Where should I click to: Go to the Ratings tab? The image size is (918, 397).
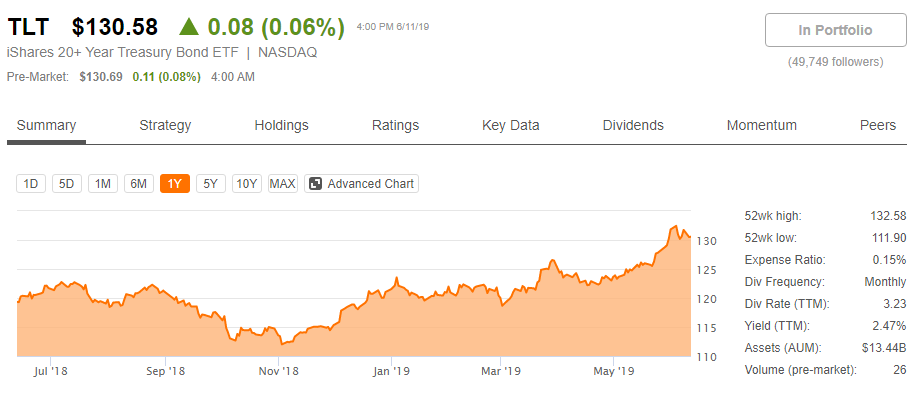click(395, 125)
